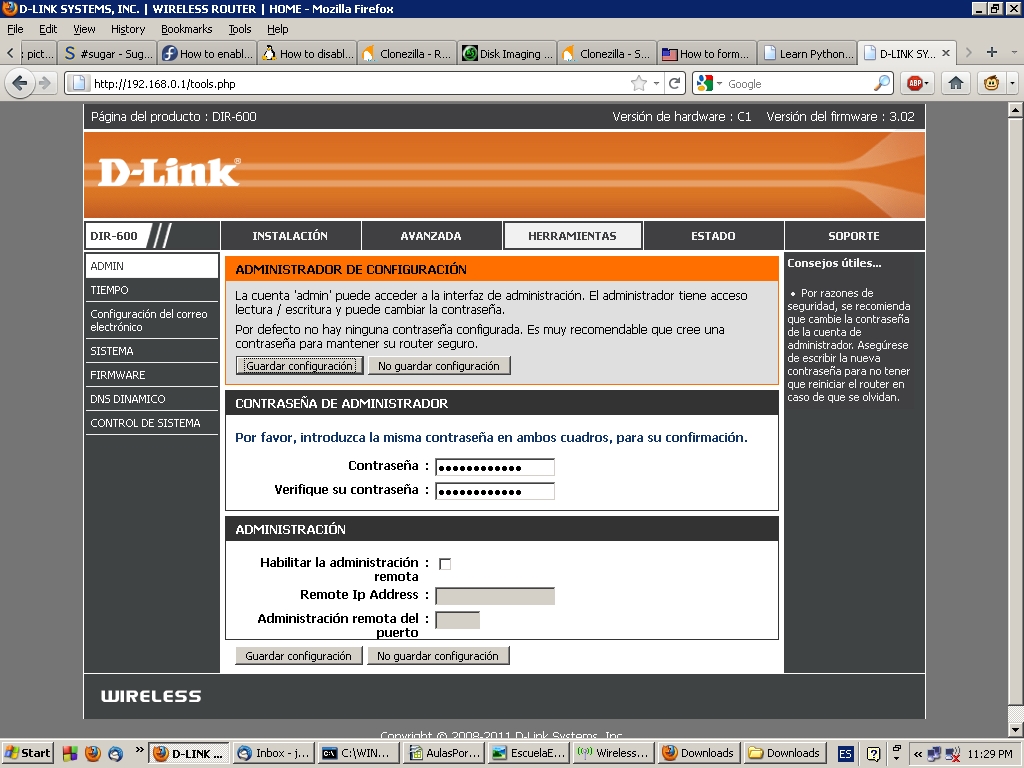Click the Contraseña password field
Viewport: 1024px width, 768px height.
pyautogui.click(x=494, y=467)
